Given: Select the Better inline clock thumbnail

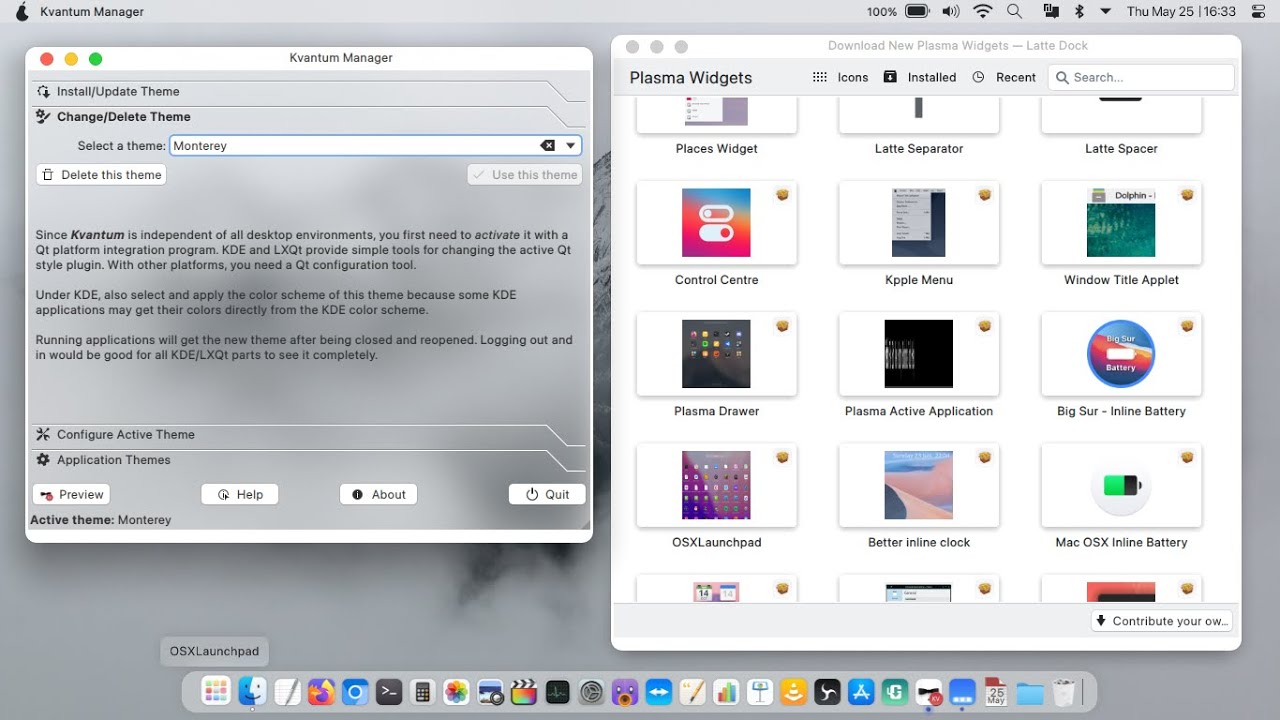Looking at the screenshot, I should click(x=919, y=485).
